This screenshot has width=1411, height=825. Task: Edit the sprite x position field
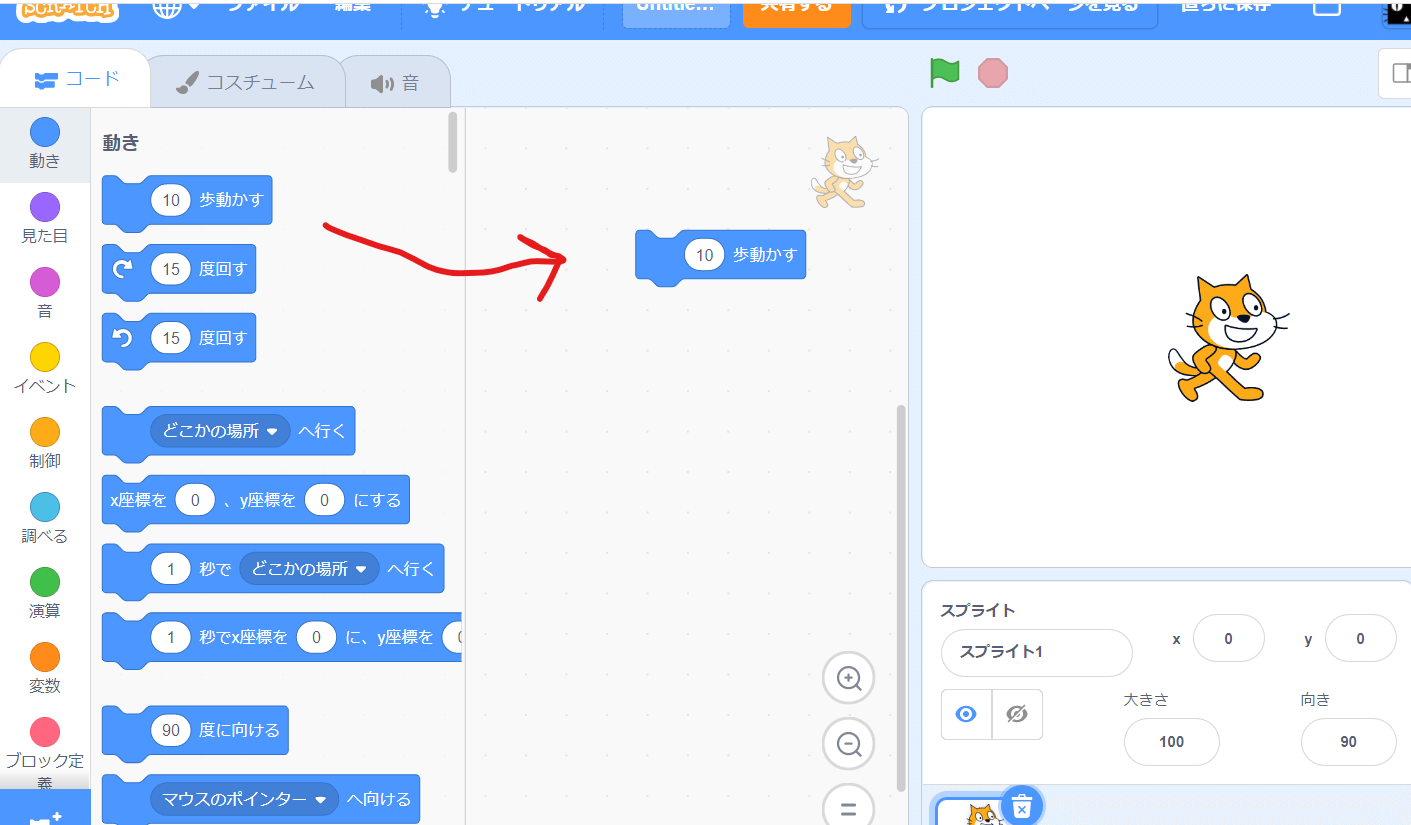[x=1228, y=638]
